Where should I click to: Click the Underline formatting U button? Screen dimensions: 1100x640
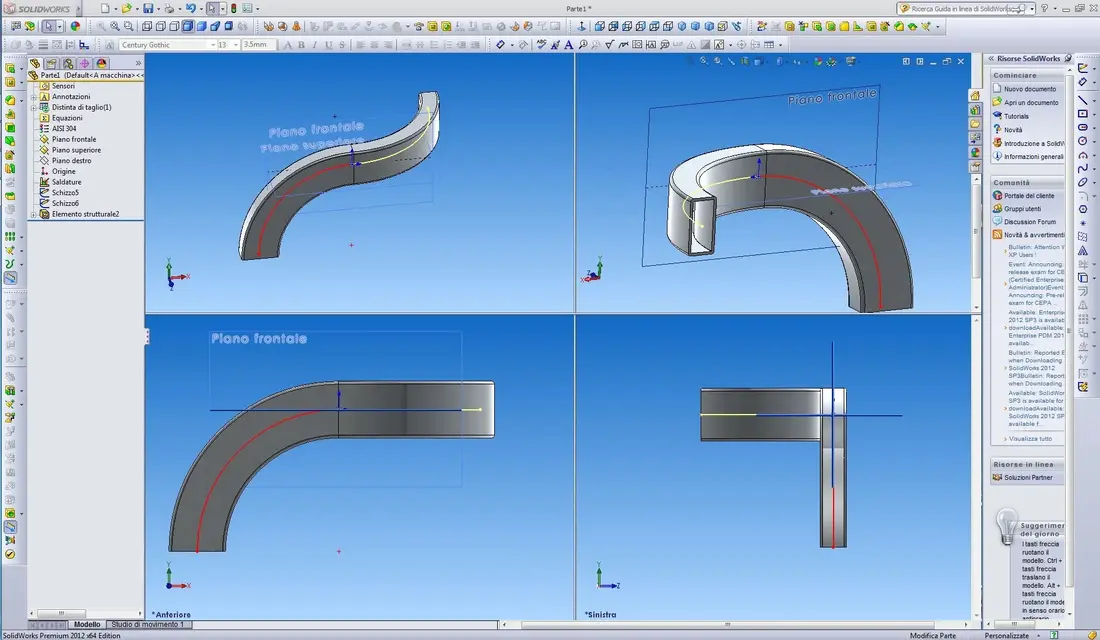tap(328, 44)
